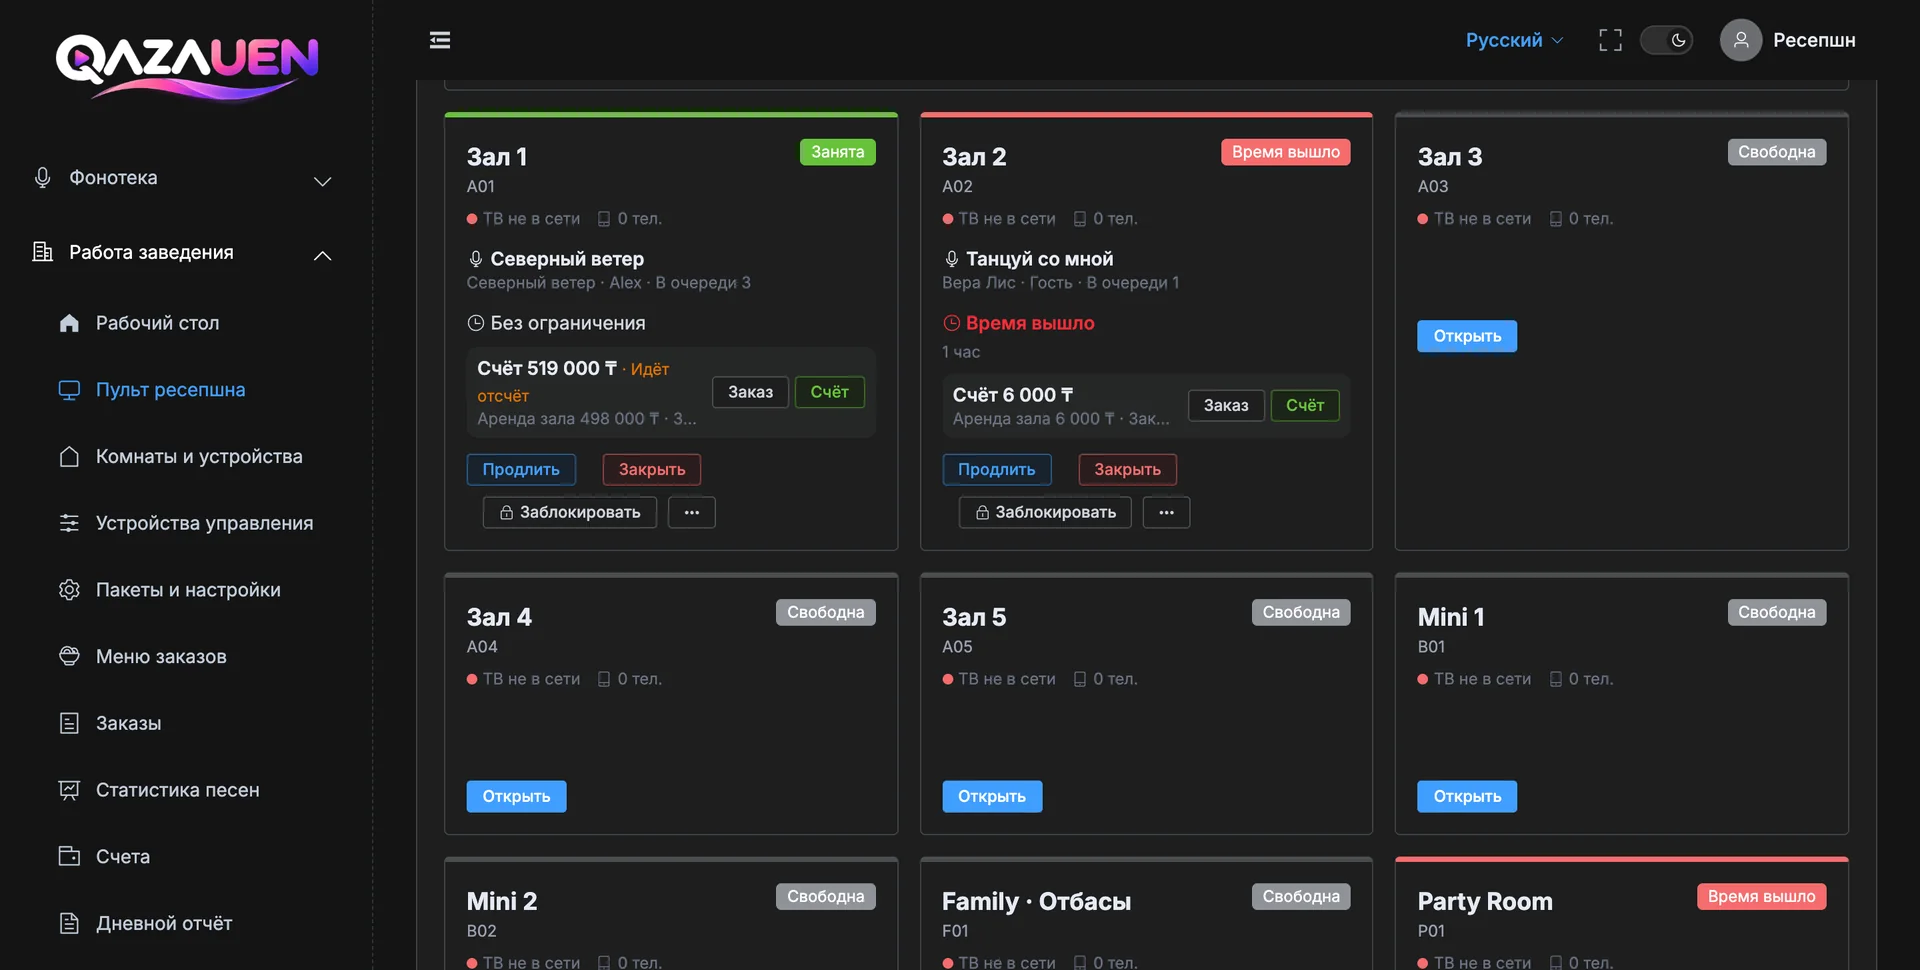Toggle the dark mode switch
1920x970 pixels.
(x=1666, y=40)
